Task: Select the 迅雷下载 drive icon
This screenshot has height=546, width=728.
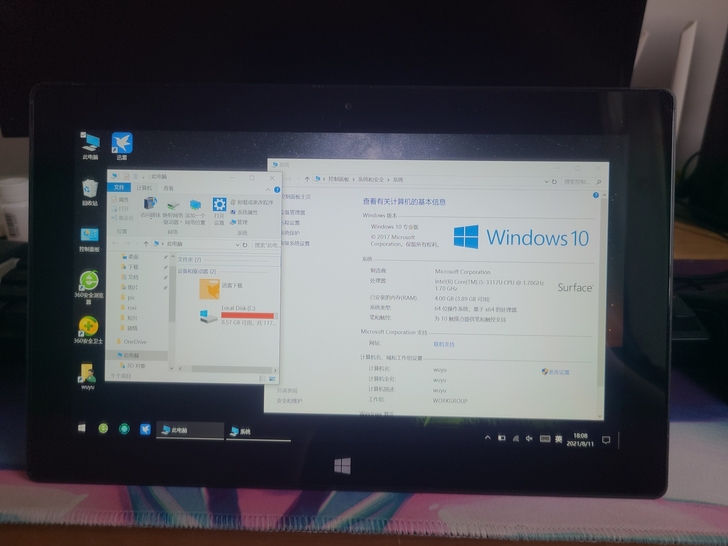Action: 209,289
